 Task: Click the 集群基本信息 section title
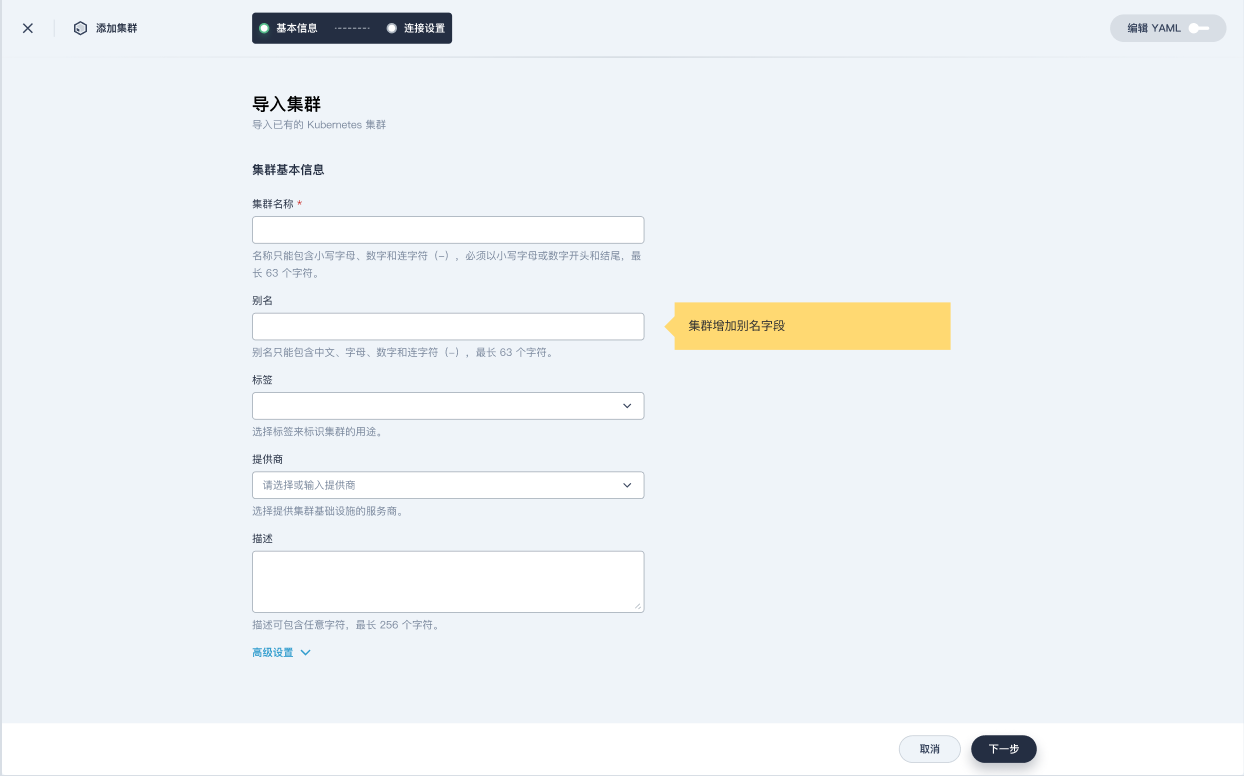coord(288,170)
